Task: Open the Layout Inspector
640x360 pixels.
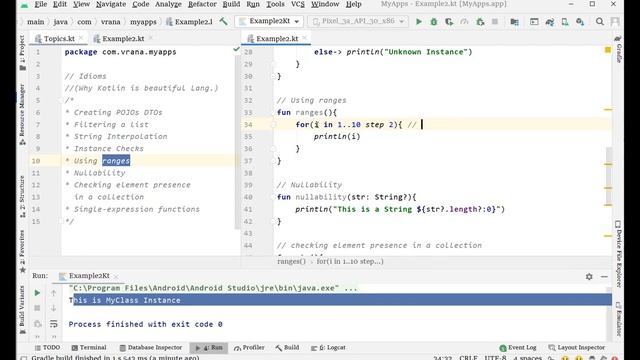Action: tap(577, 348)
